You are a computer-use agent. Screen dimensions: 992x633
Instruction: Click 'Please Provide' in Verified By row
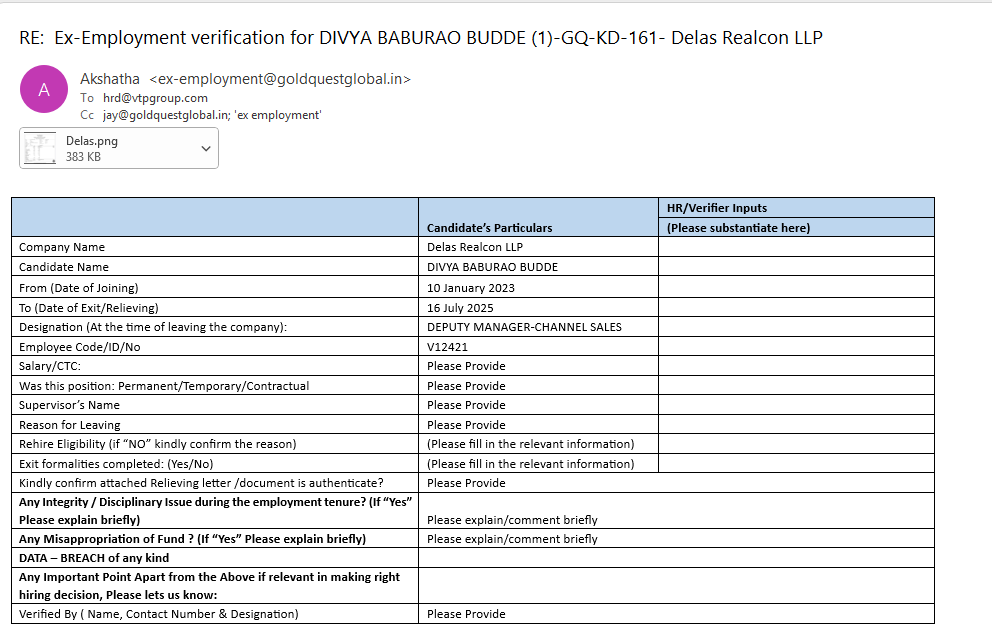[466, 614]
